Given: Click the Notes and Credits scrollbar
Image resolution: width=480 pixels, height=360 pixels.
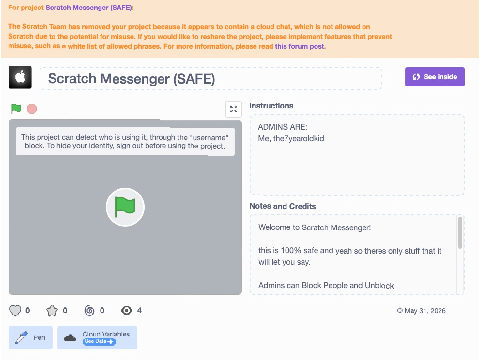Looking at the screenshot, I should [460, 233].
